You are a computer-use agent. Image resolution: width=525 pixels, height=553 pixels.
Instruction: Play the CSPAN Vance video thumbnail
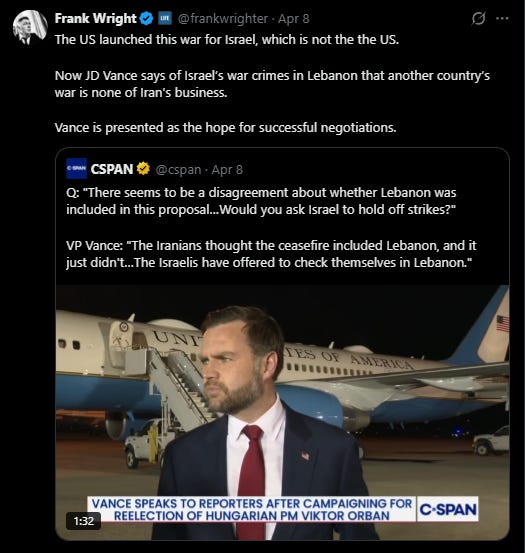tap(282, 413)
